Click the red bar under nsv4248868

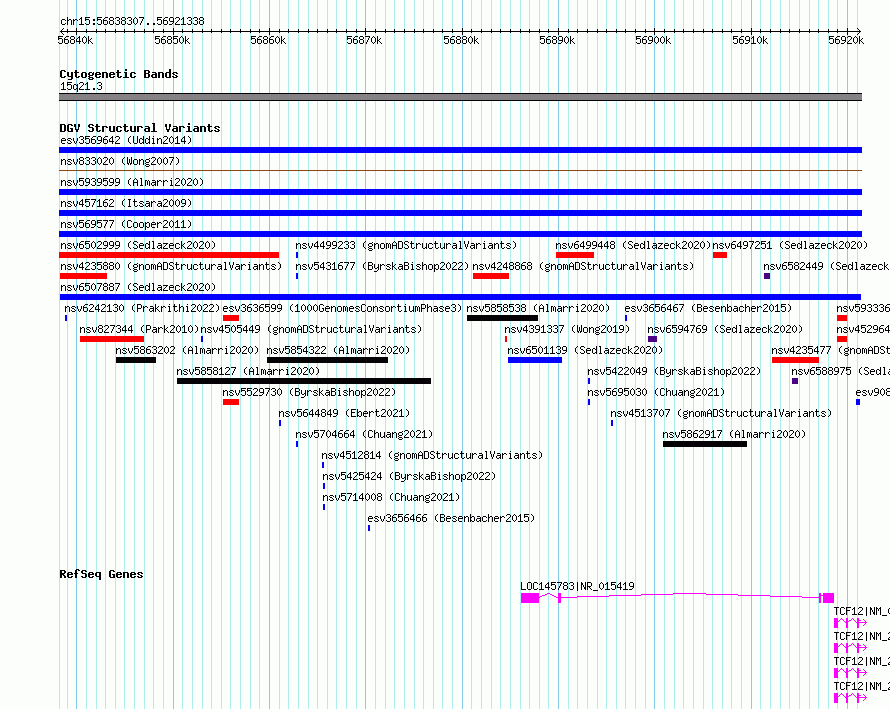491,276
